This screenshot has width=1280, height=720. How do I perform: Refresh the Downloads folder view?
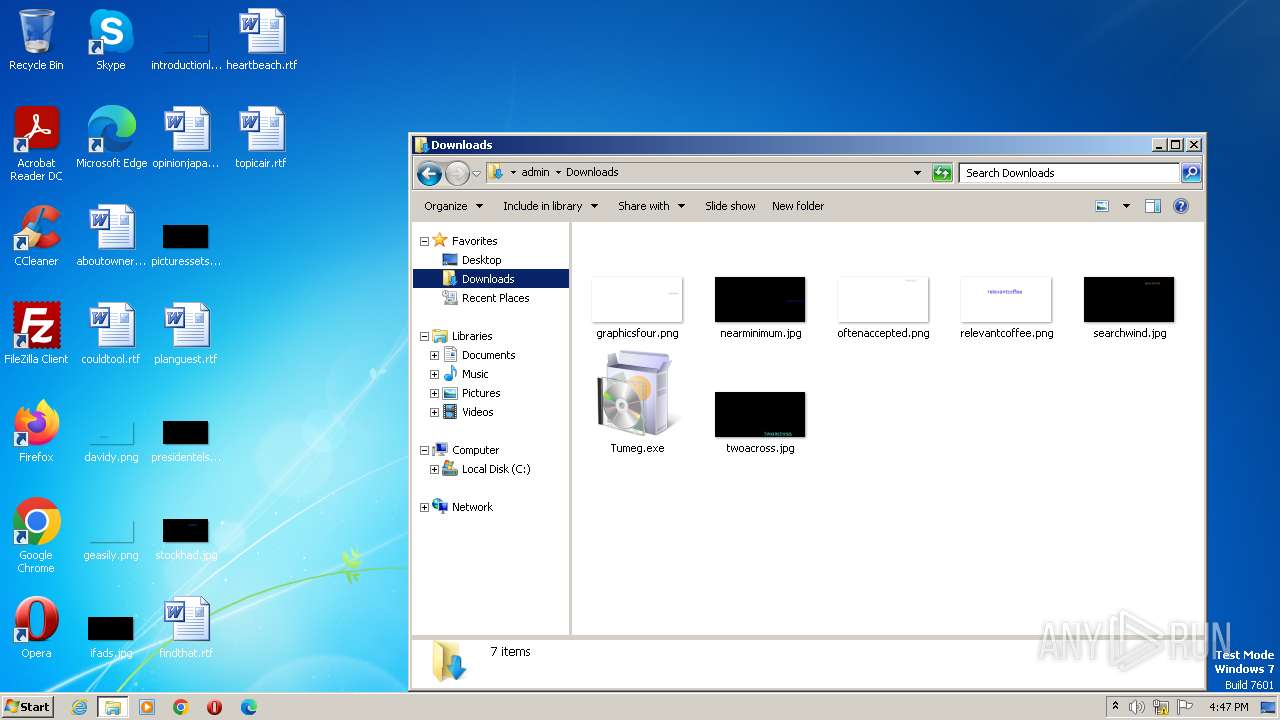942,173
